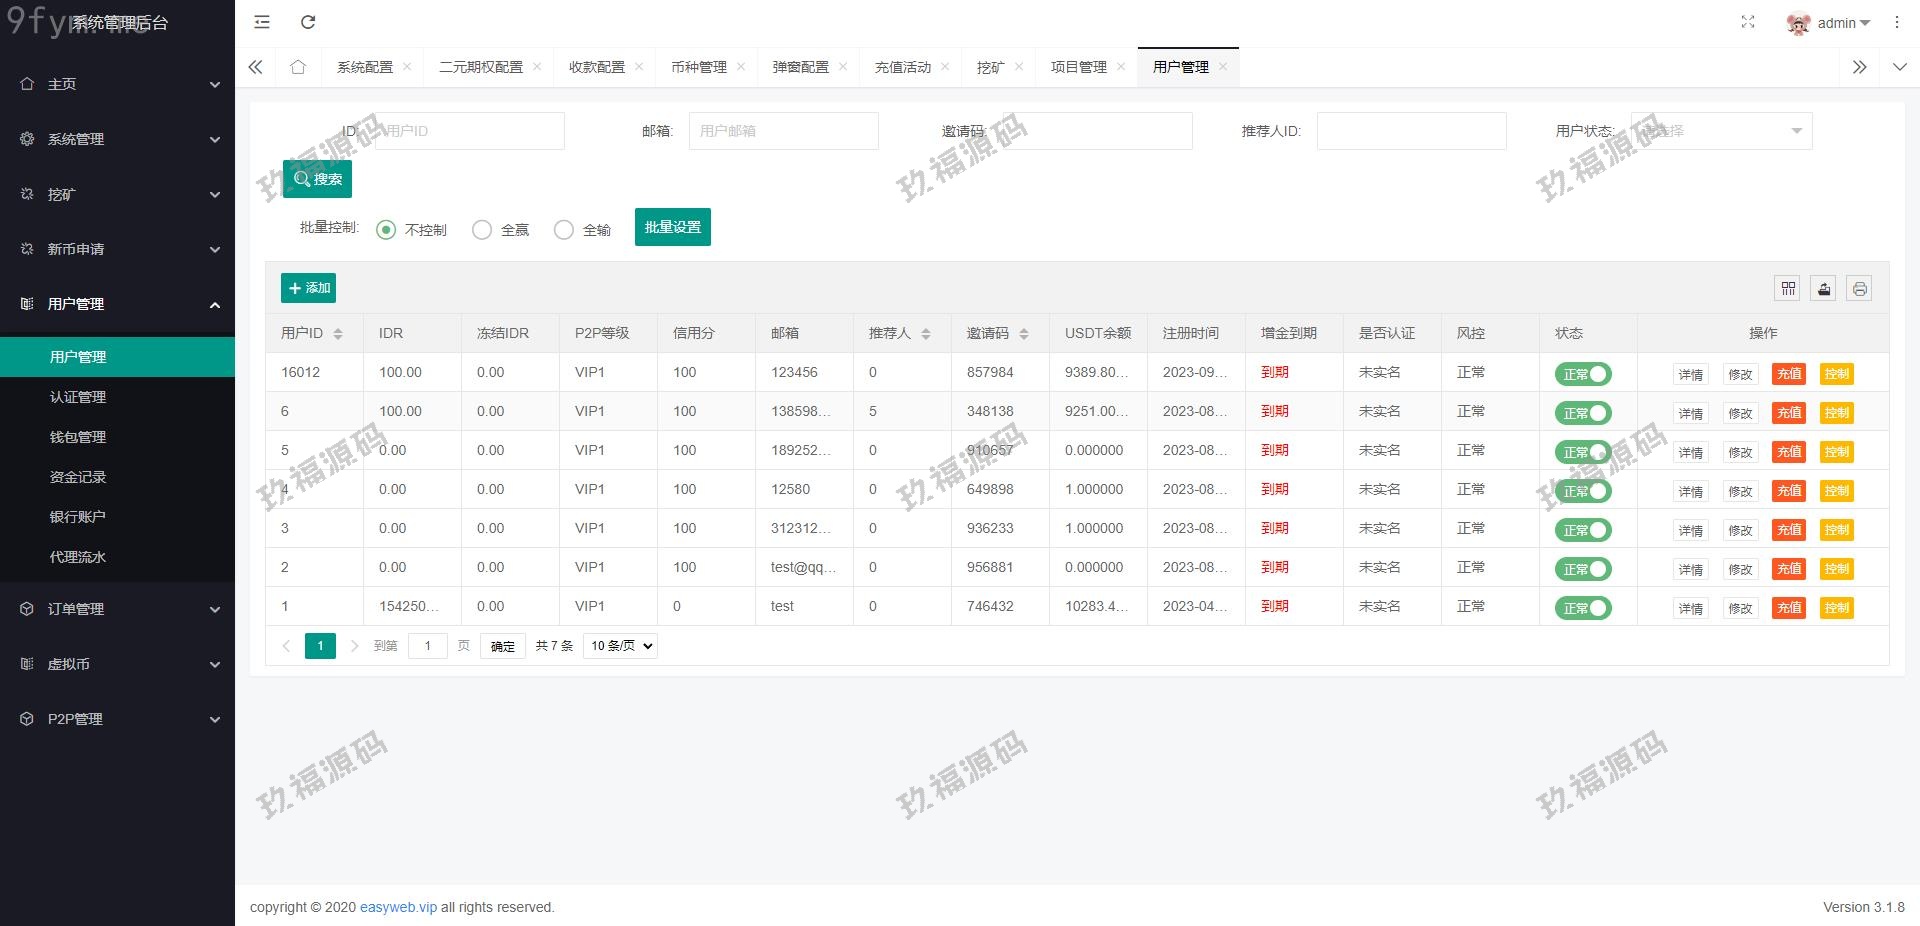Open the home tab icon
The width and height of the screenshot is (1920, 926).
pyautogui.click(x=298, y=67)
